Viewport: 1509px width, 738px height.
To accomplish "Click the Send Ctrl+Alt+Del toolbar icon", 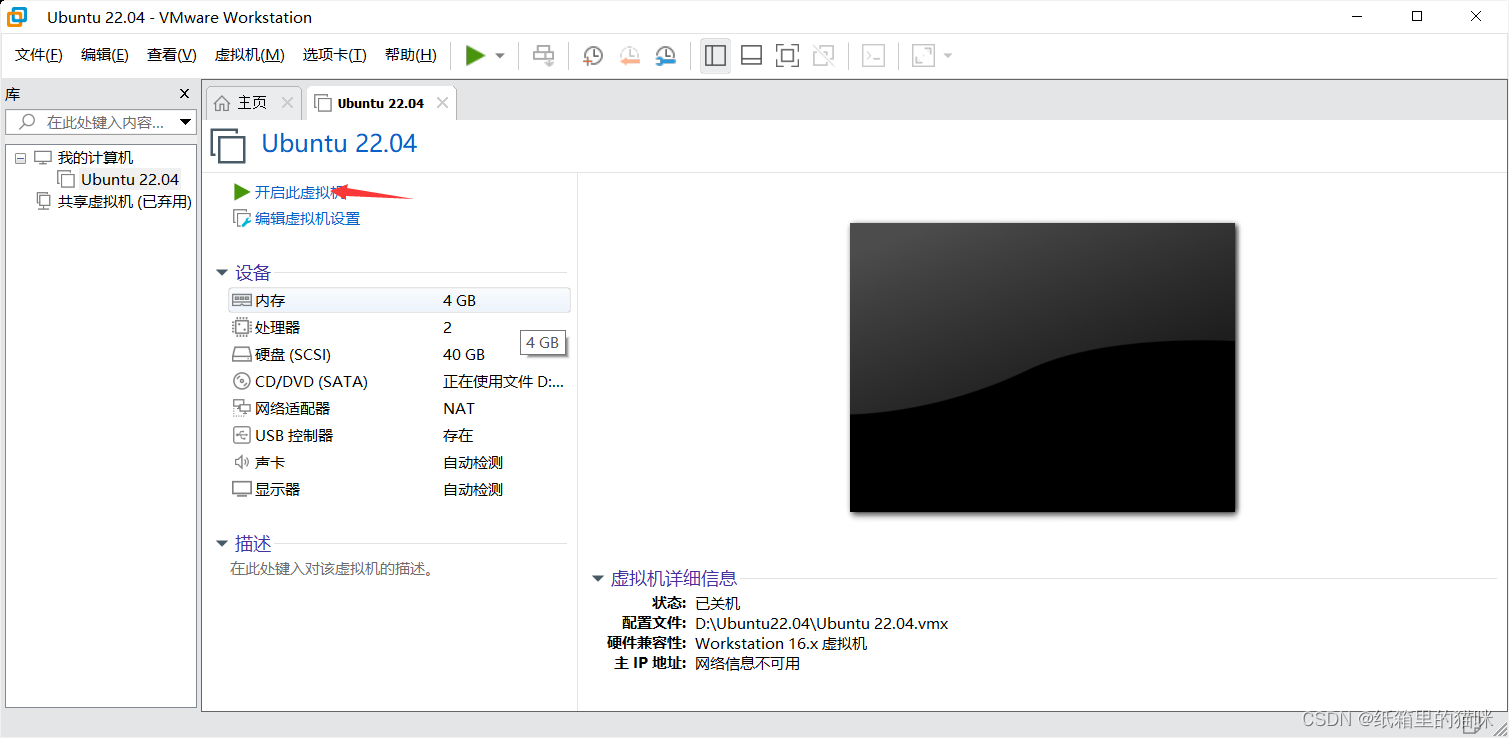I will click(544, 55).
